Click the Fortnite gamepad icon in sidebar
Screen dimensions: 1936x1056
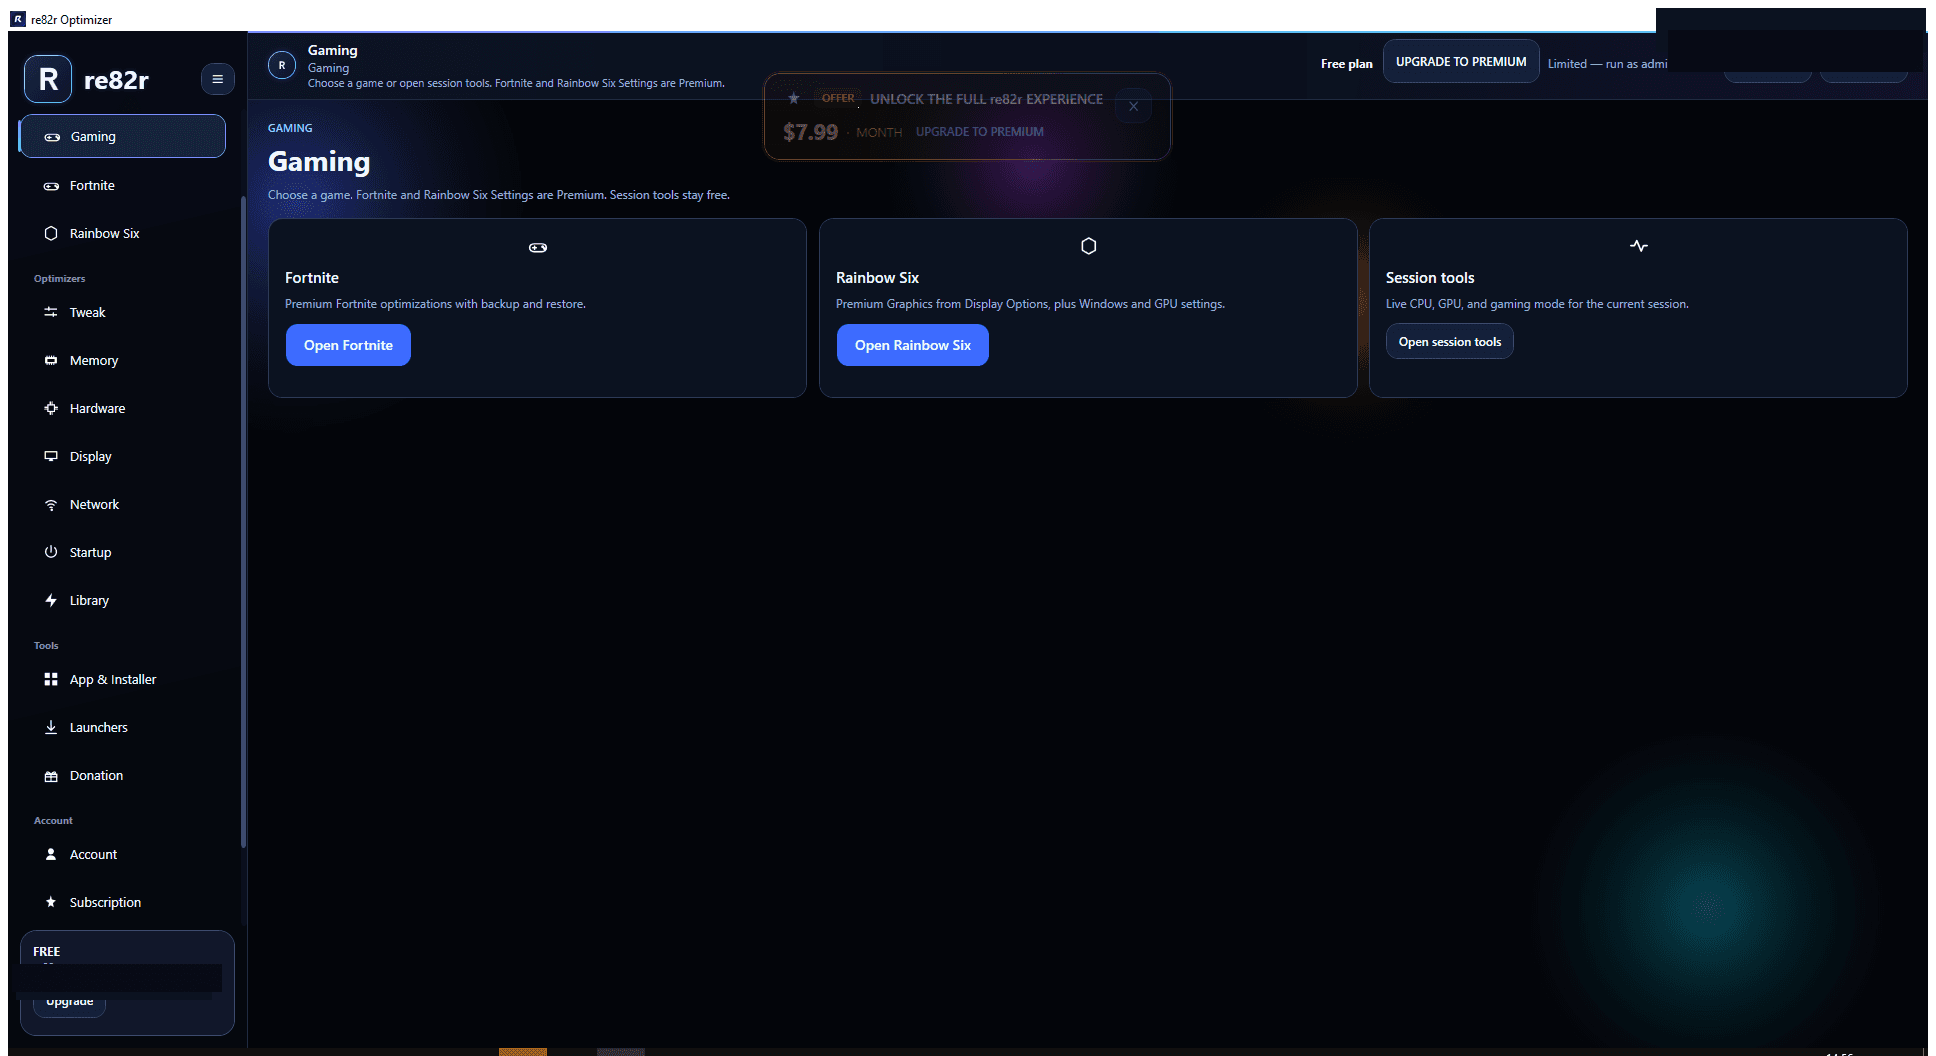(51, 186)
